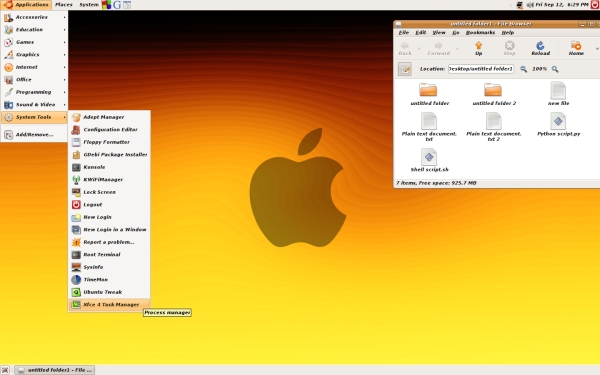This screenshot has height=375, width=600.
Task: Go Up one folder level
Action: point(478,49)
